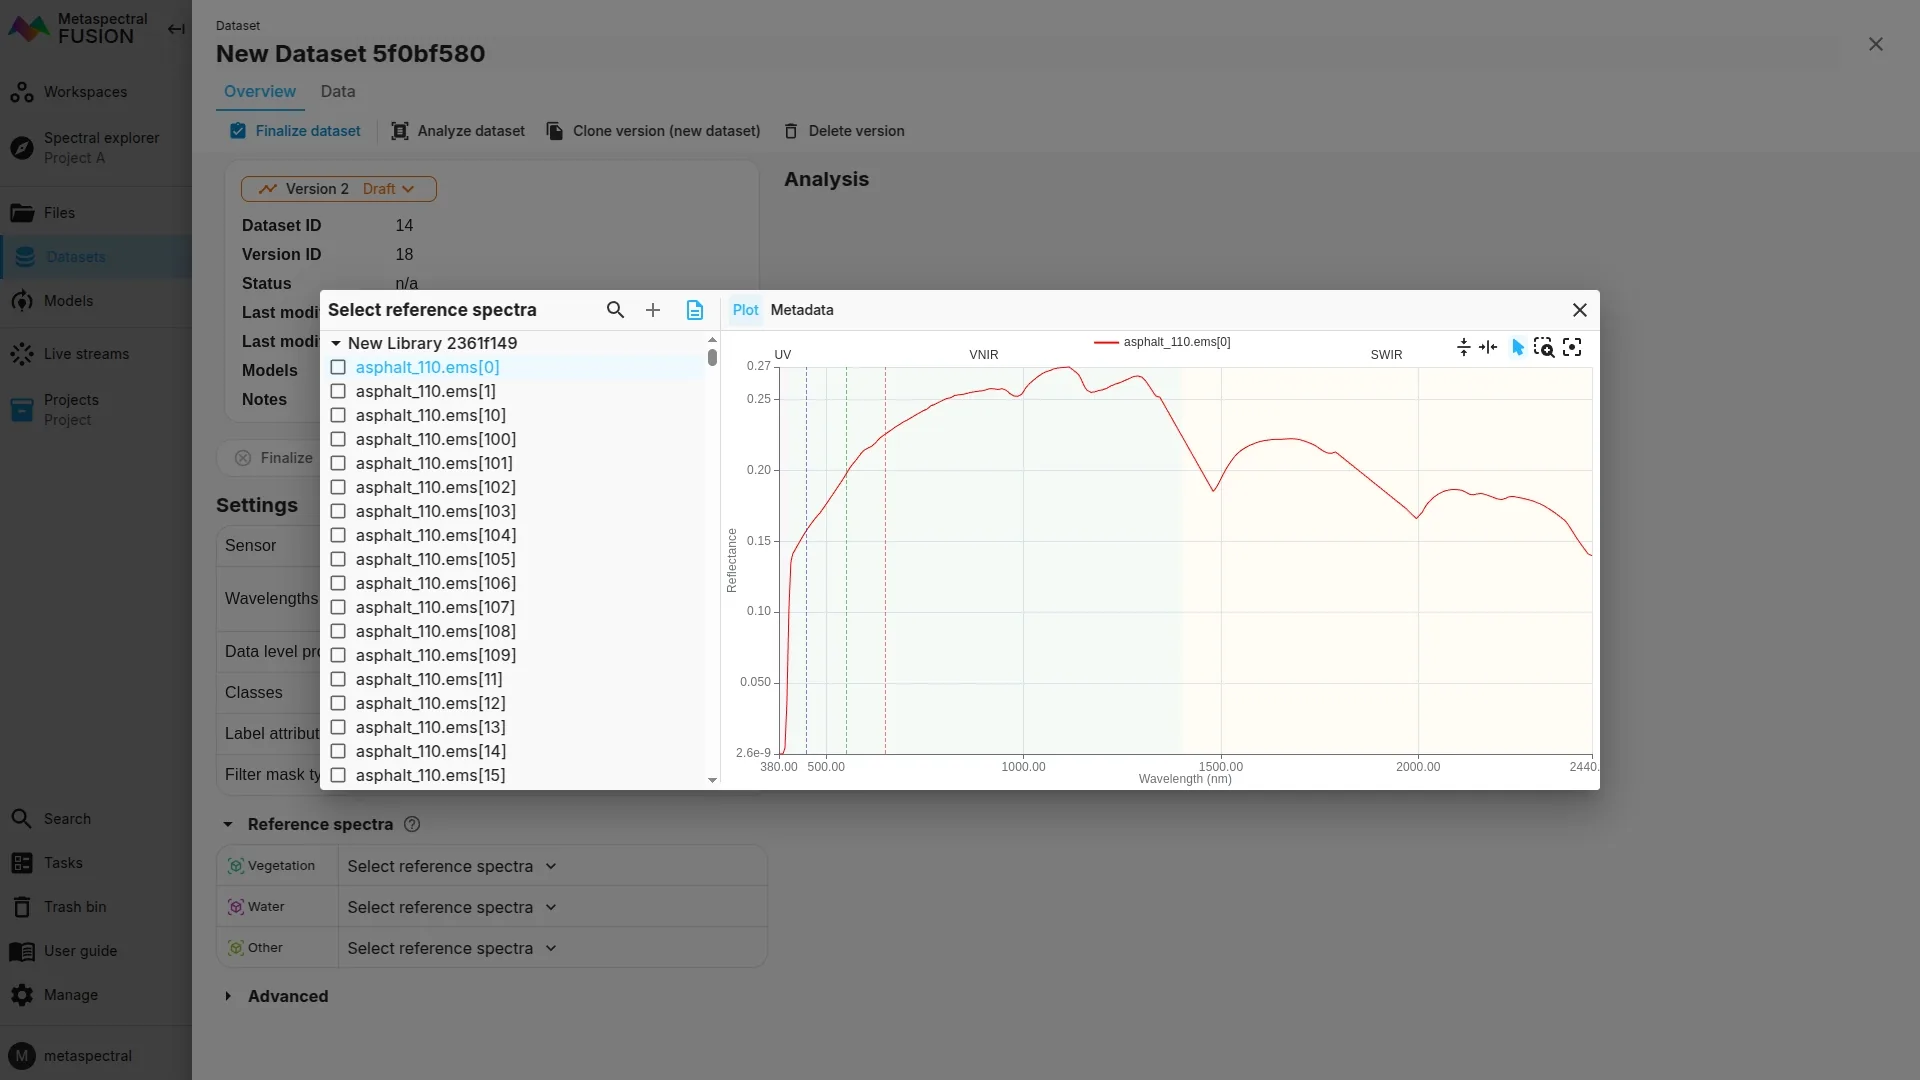The width and height of the screenshot is (1920, 1080).
Task: Collapse the New Library 2361f149 tree
Action: coord(336,343)
